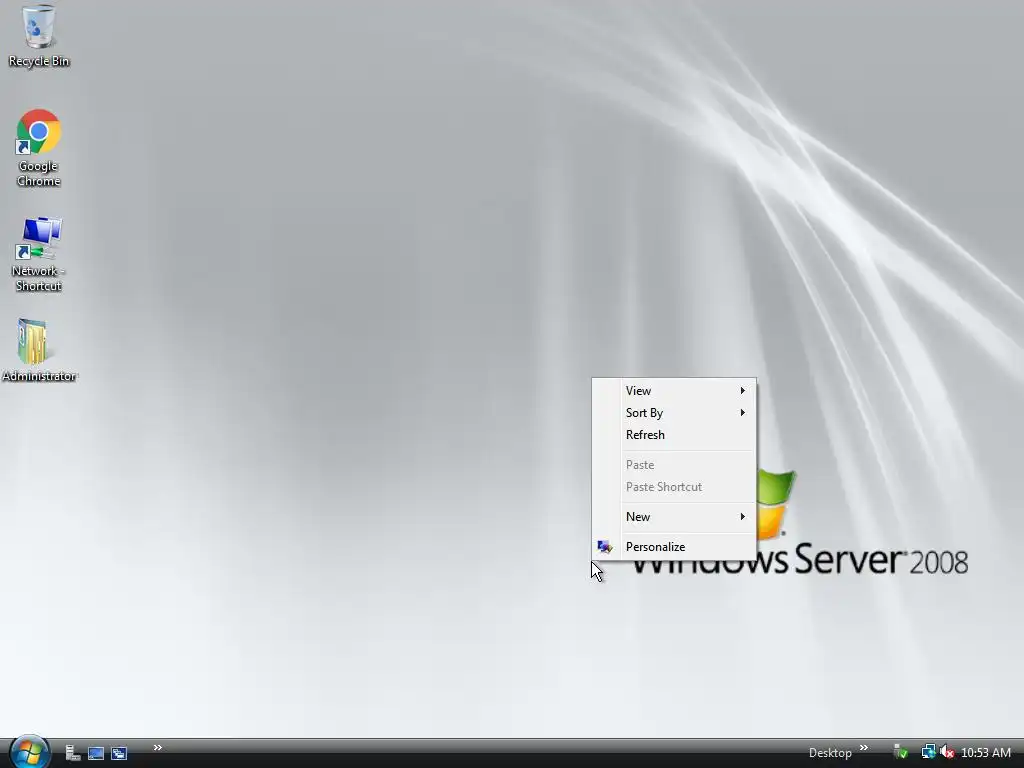Expand the Quick Launch overflow chevron
The height and width of the screenshot is (768, 1024).
157,748
